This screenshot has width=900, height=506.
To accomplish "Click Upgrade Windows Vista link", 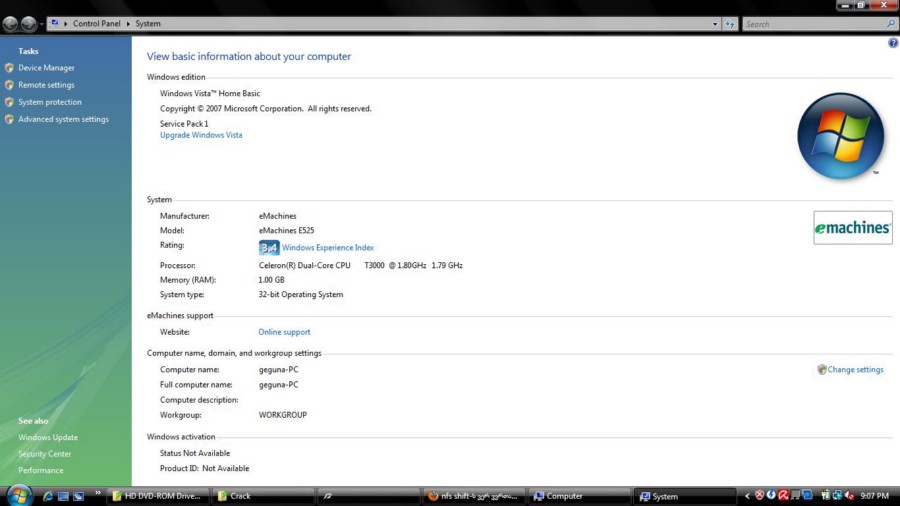I will pyautogui.click(x=201, y=135).
